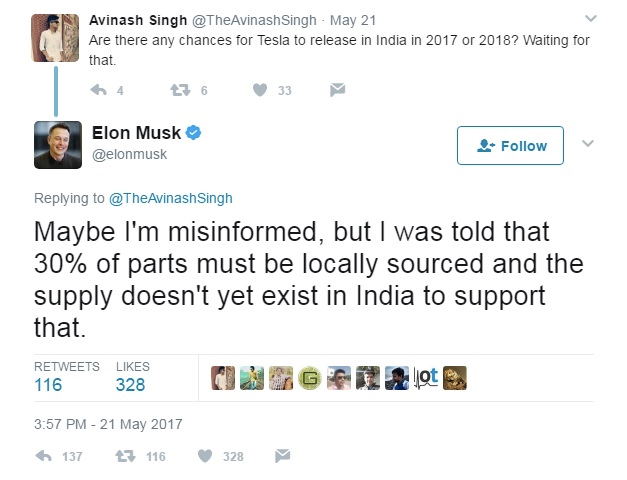Click Elon Musk's verified badge
Viewport: 627px width, 480px height.
tap(194, 132)
